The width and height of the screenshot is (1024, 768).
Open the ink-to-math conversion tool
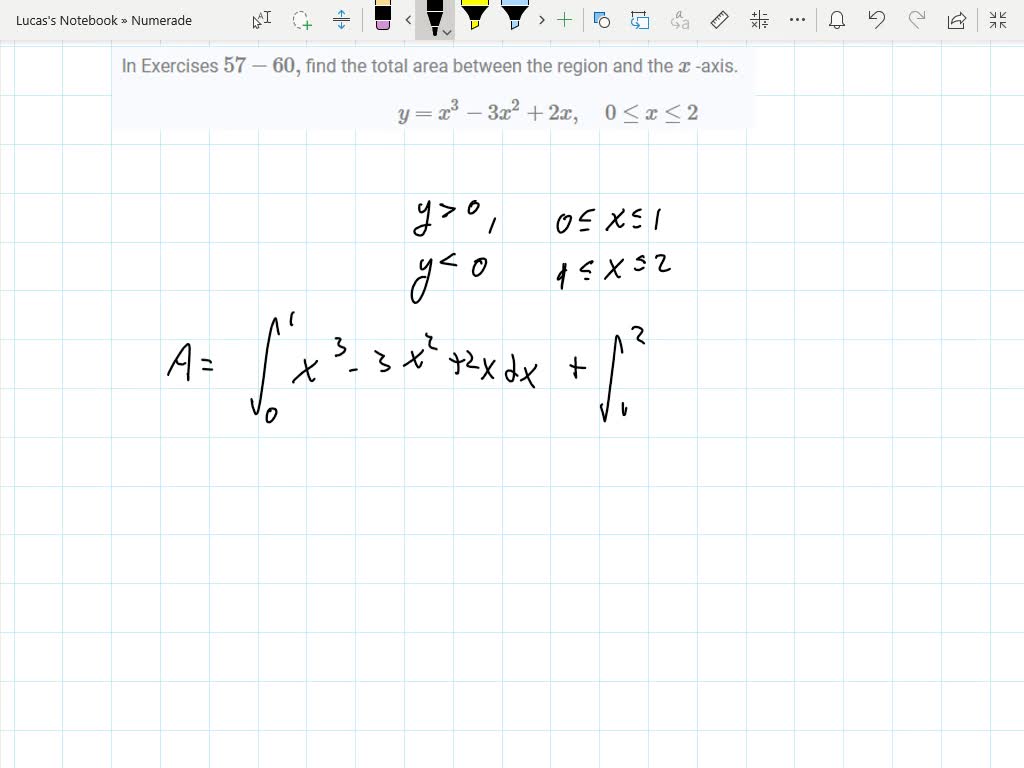coord(758,18)
